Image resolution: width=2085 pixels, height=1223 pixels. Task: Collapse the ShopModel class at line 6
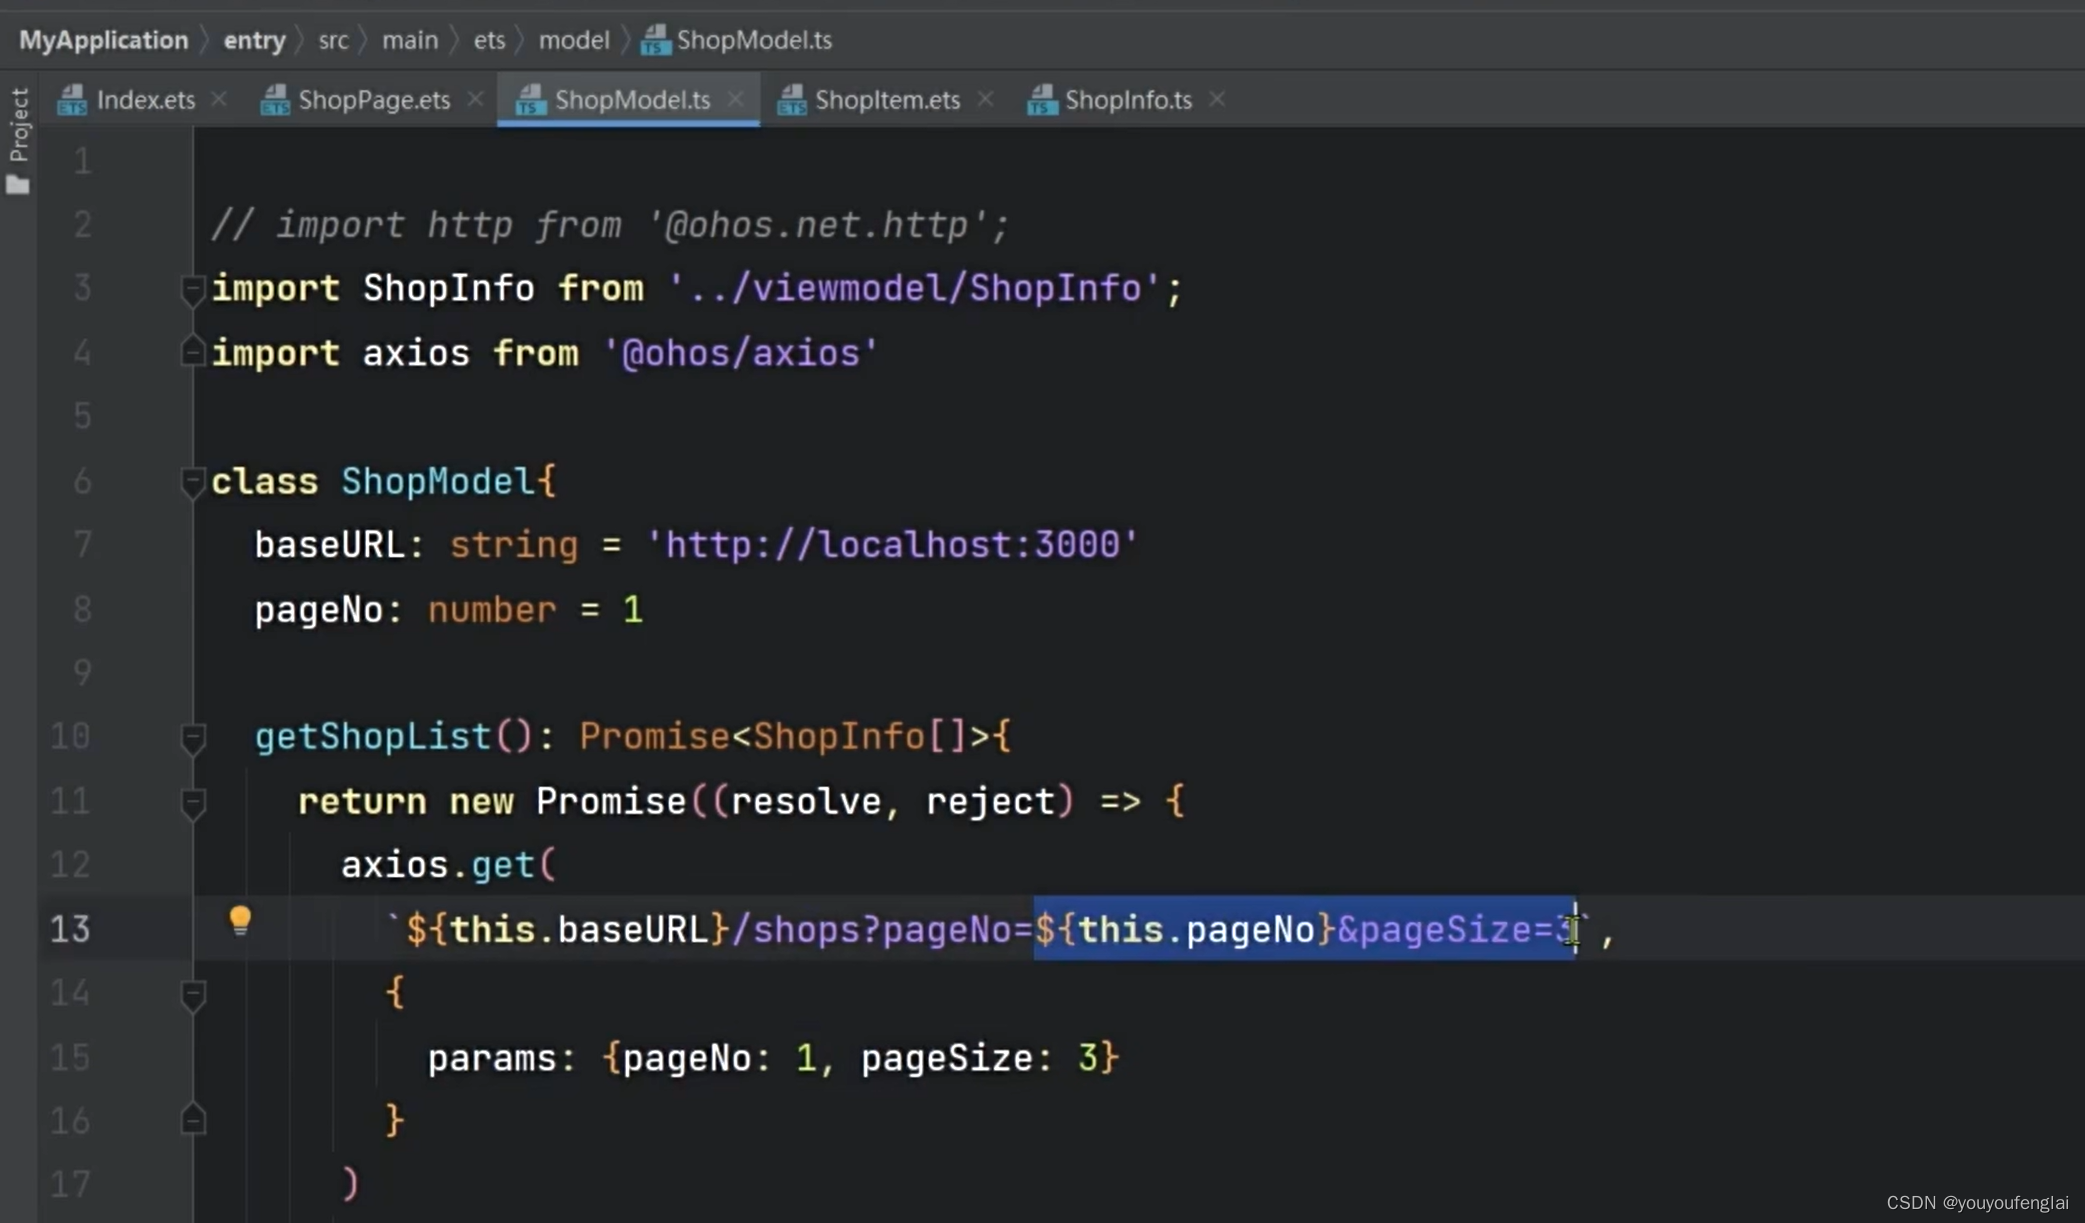coord(193,482)
